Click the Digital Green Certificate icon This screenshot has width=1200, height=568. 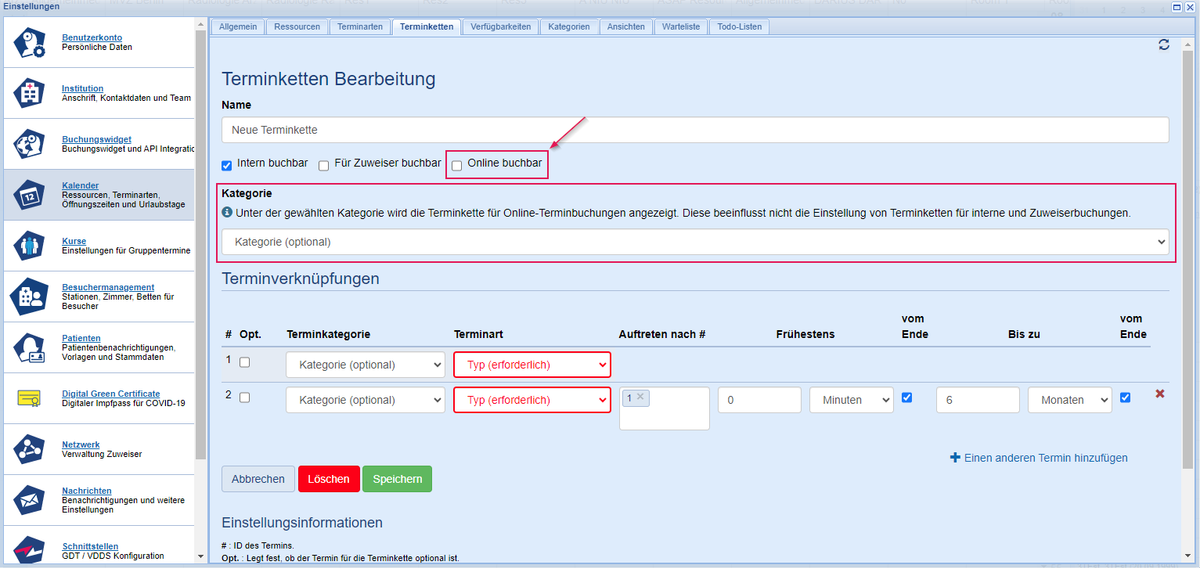(29, 399)
